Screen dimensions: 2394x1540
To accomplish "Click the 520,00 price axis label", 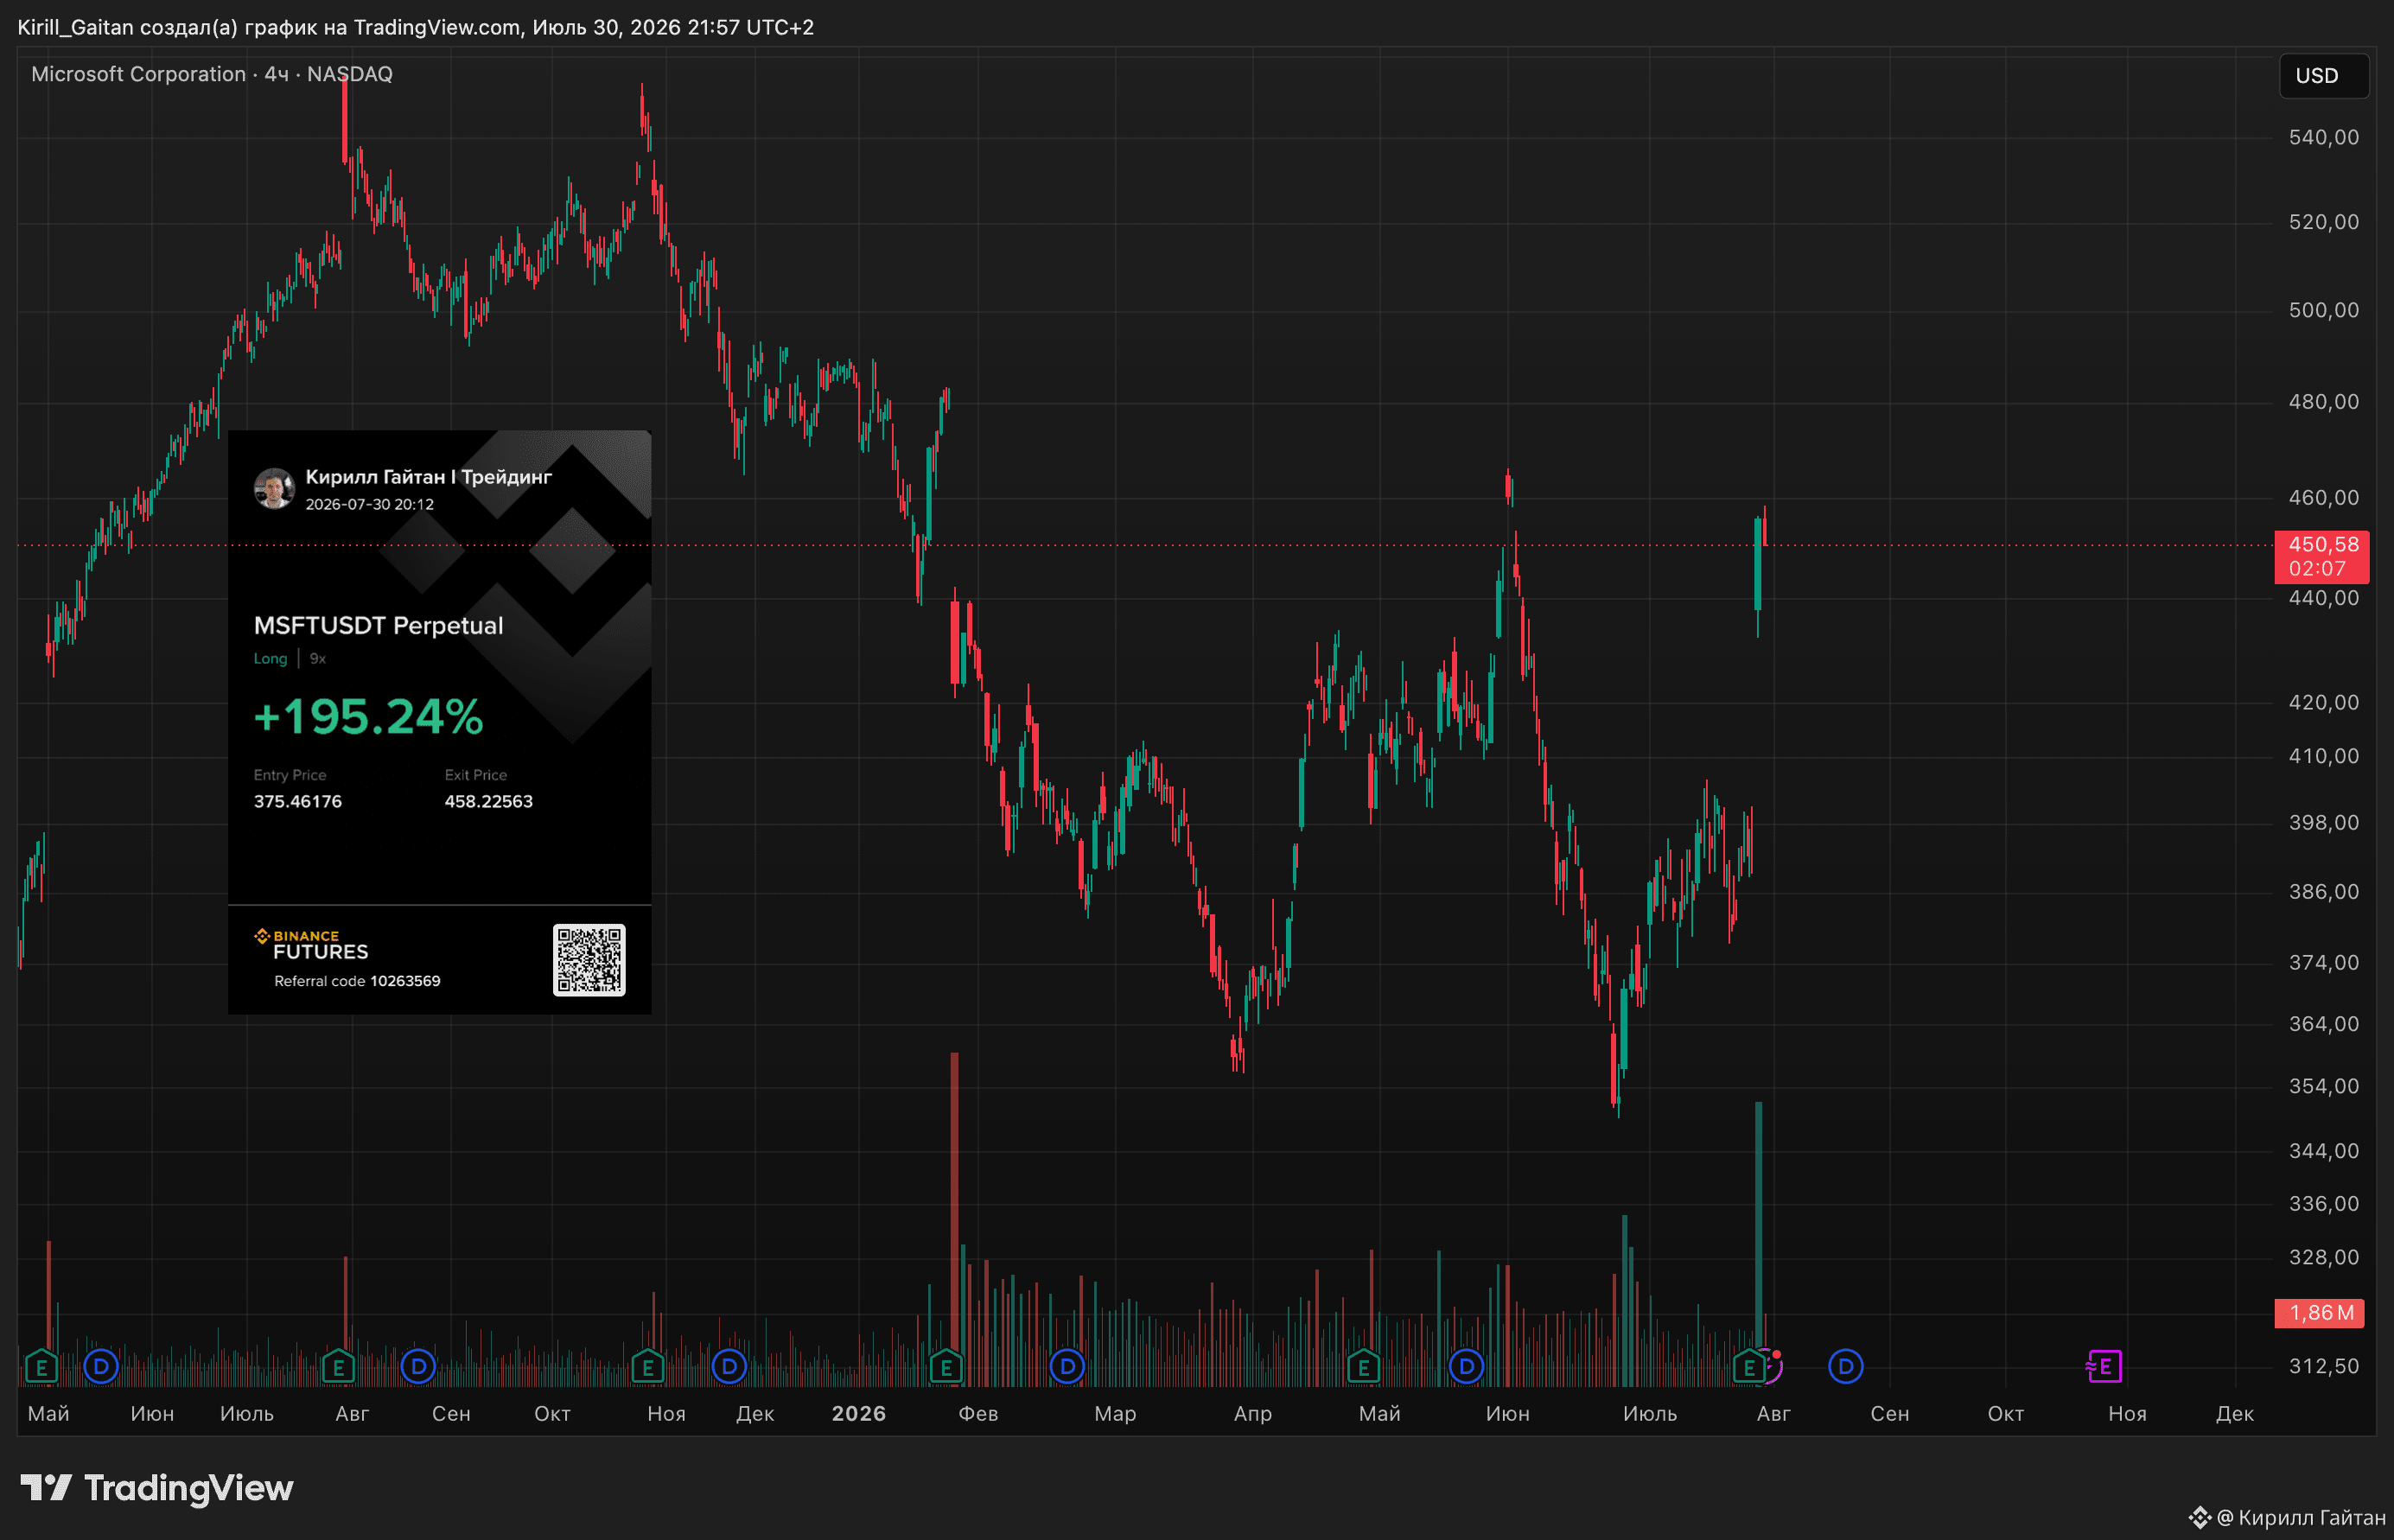I will click(2324, 222).
